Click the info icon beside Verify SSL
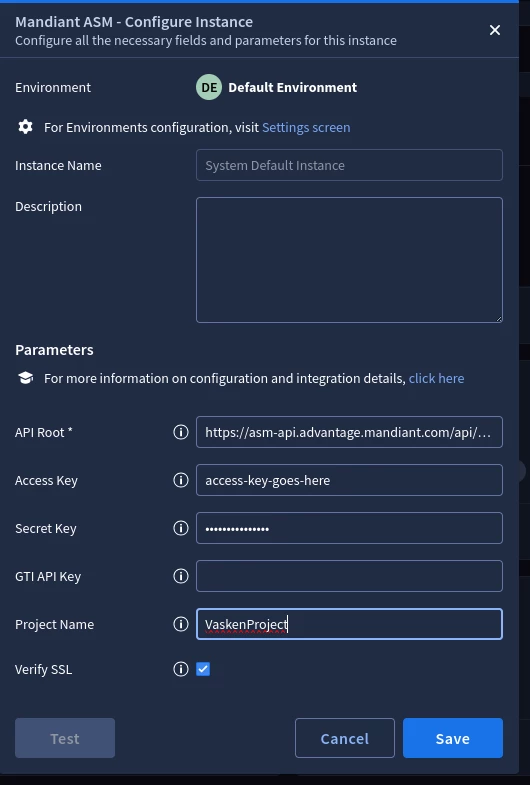 click(x=181, y=669)
